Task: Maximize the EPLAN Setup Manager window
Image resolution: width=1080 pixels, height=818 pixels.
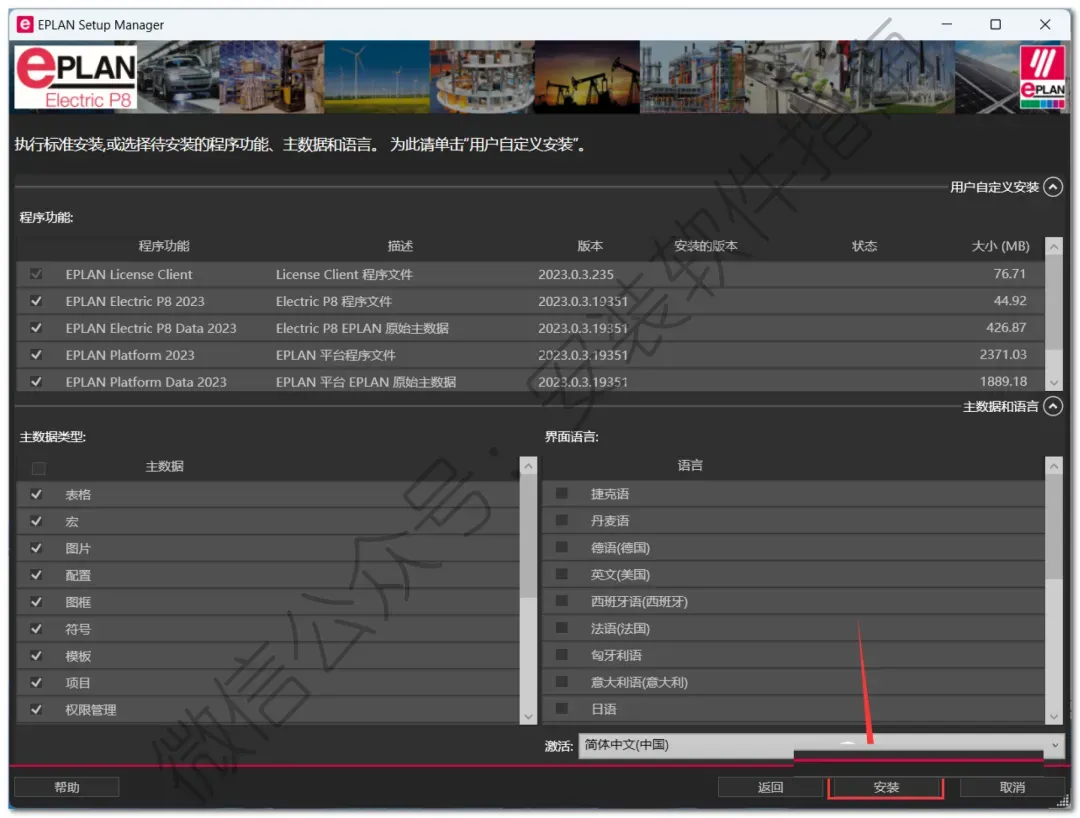Action: [x=995, y=25]
